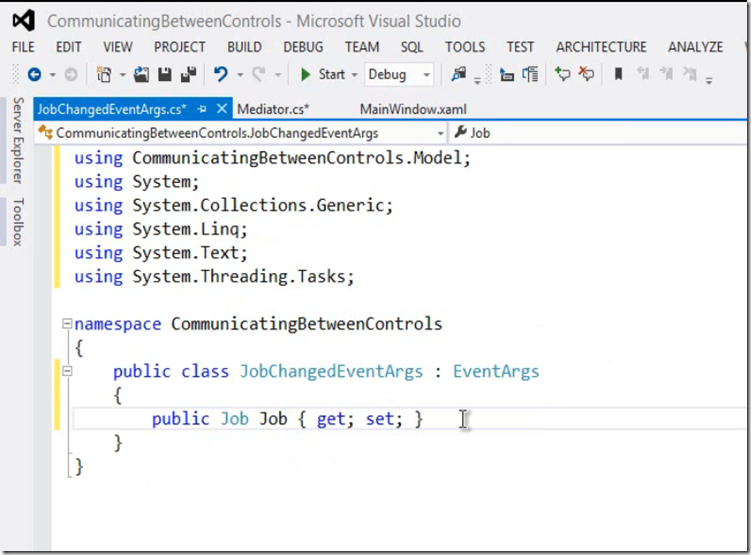Click the JobChangedEventArgs class name in code
751x555 pixels.
[x=331, y=371]
